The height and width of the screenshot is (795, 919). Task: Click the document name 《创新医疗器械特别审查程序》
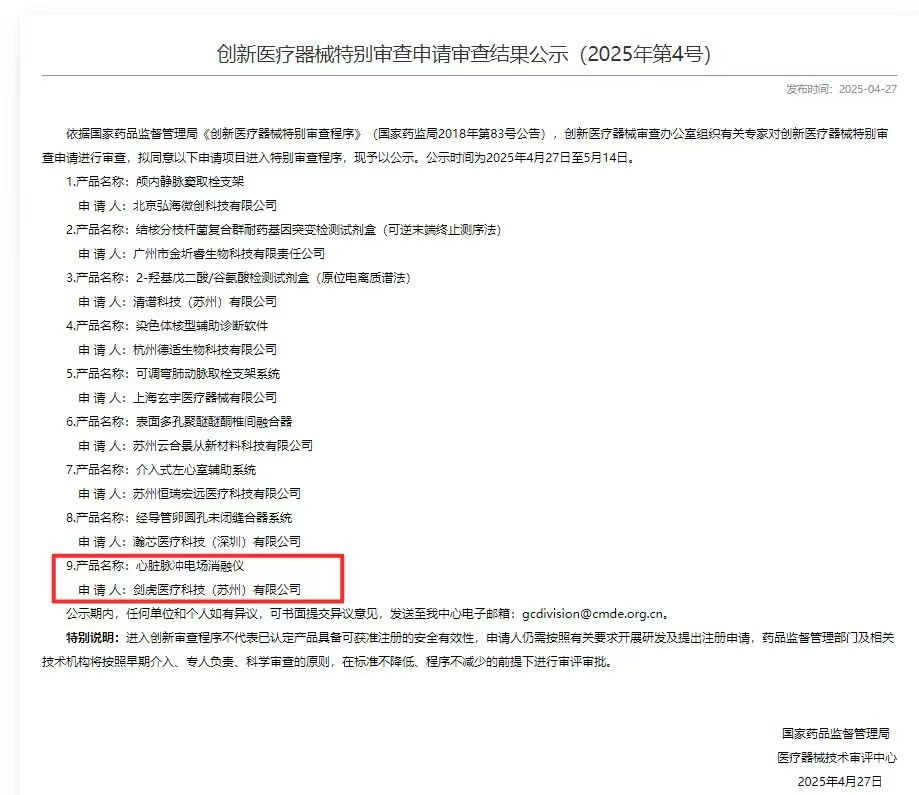pos(282,134)
